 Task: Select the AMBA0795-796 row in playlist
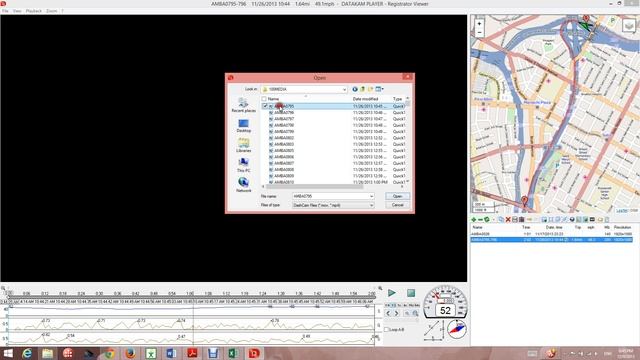[551, 240]
